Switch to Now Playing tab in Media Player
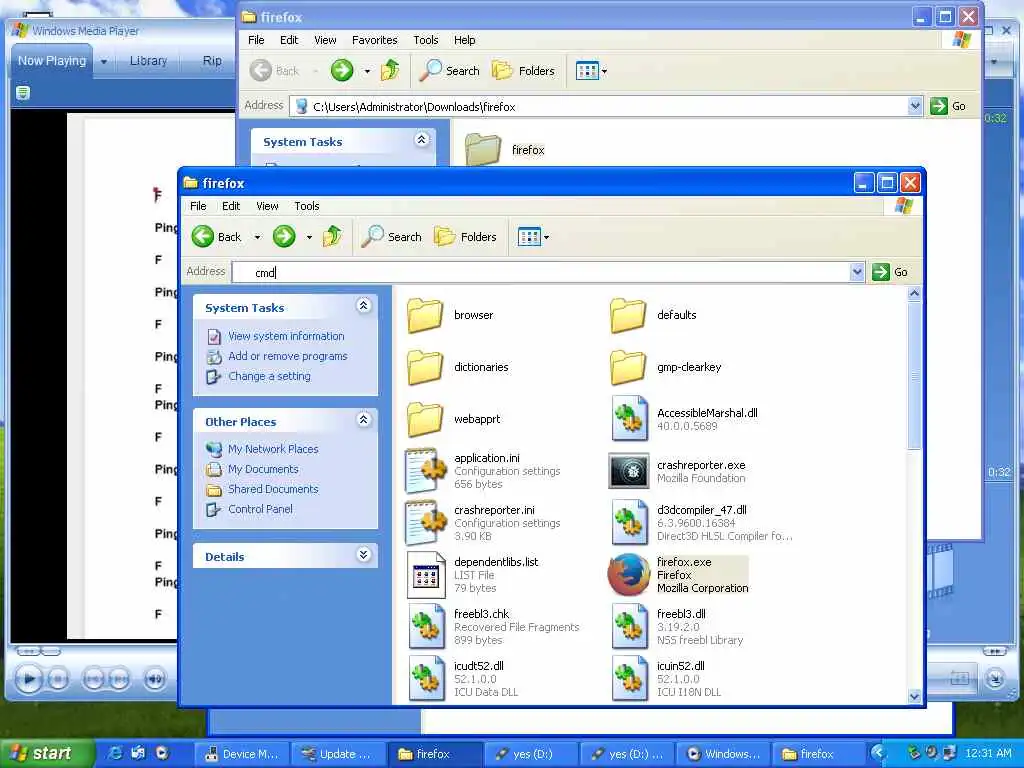1024x768 pixels. point(52,61)
